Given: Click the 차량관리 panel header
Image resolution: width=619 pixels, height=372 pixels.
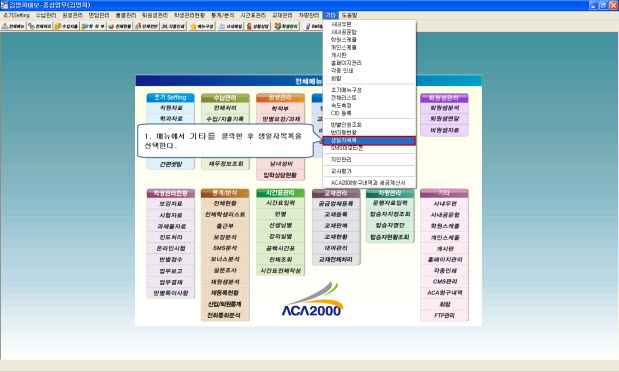Looking at the screenshot, I should (390, 193).
